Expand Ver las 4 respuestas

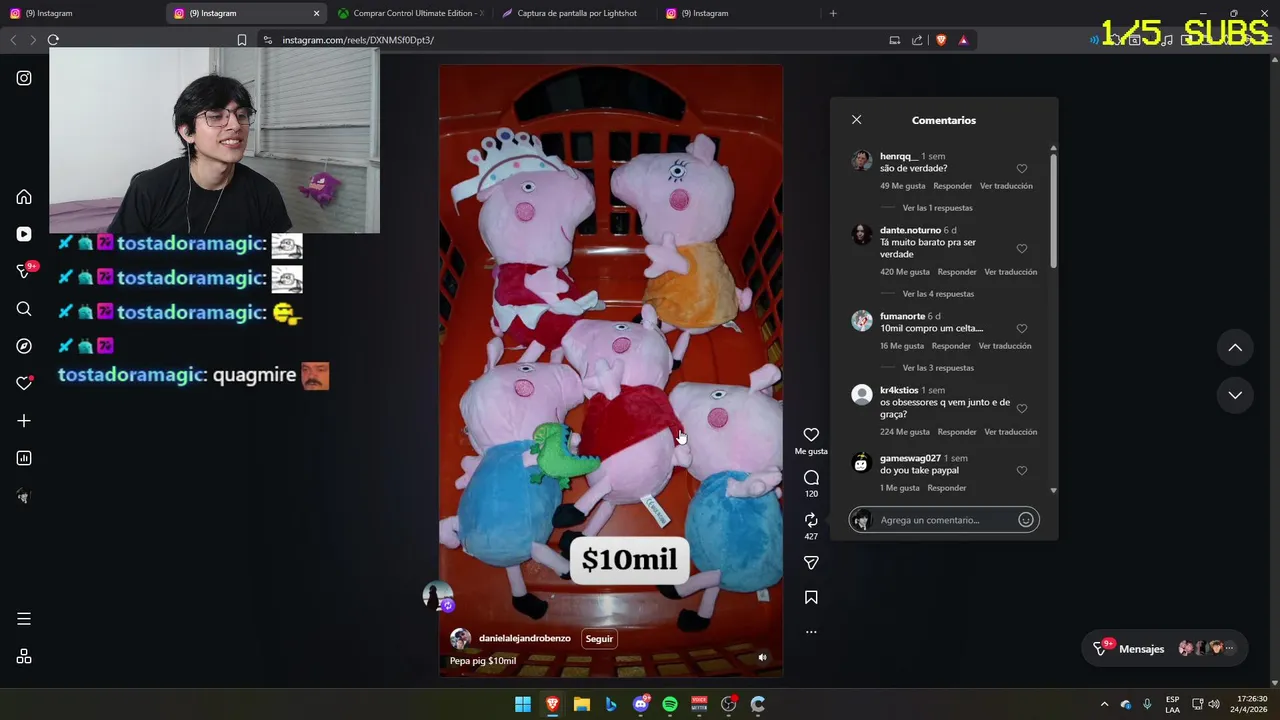(x=938, y=294)
